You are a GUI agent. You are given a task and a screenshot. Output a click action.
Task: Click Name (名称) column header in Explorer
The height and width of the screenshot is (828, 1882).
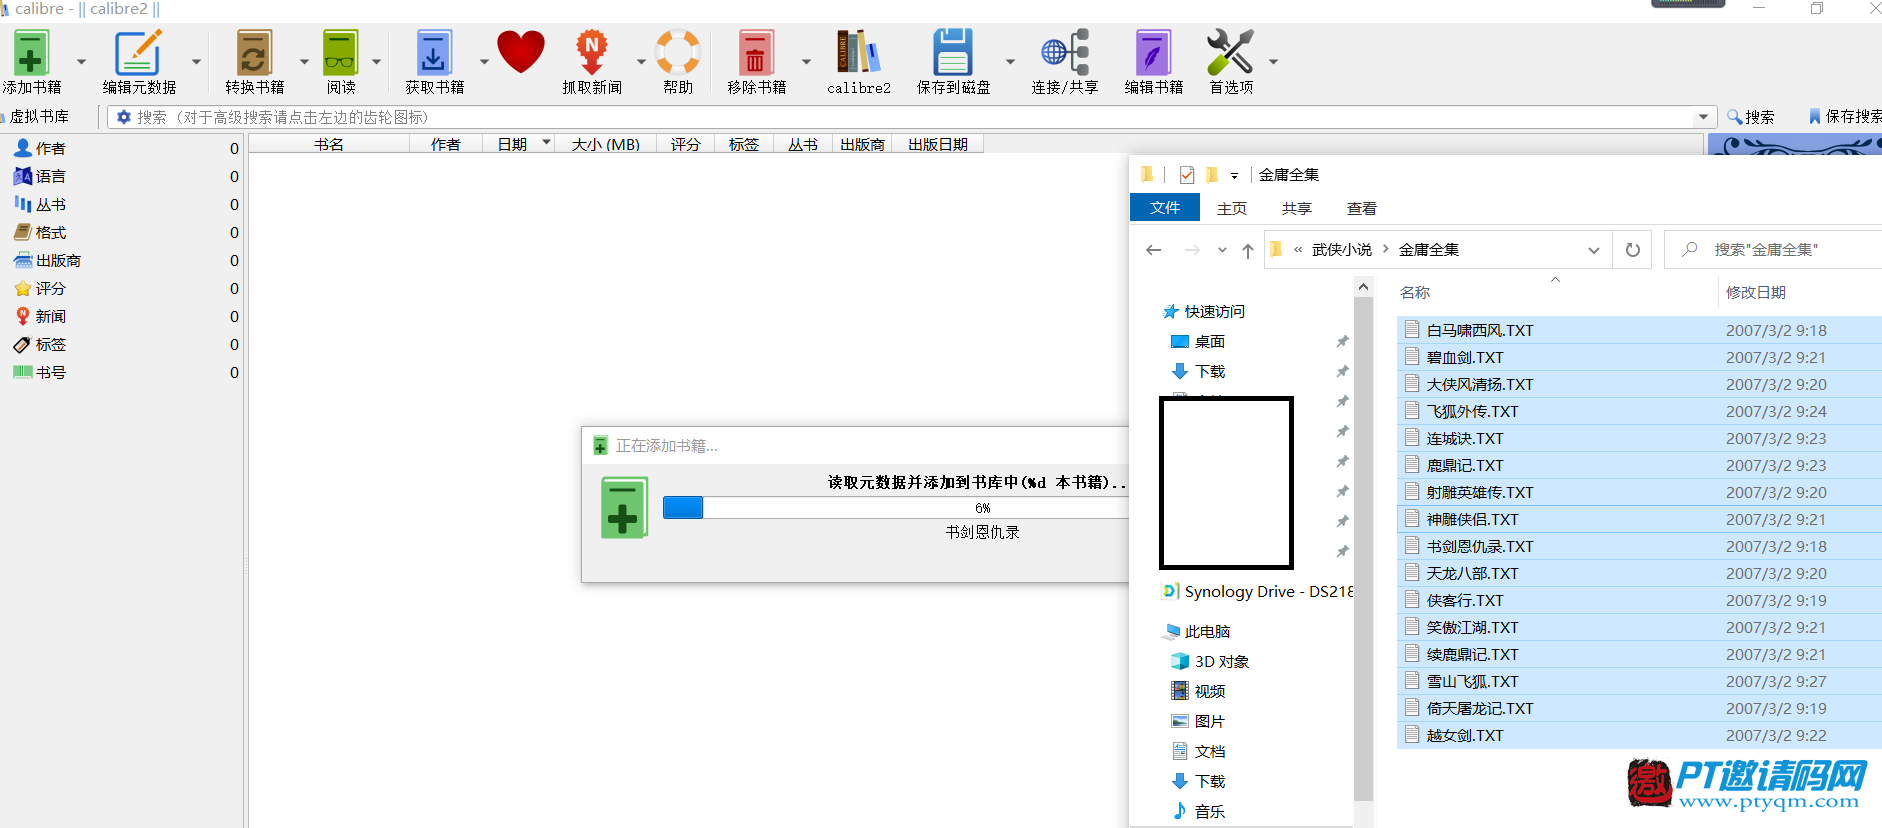pos(1415,292)
